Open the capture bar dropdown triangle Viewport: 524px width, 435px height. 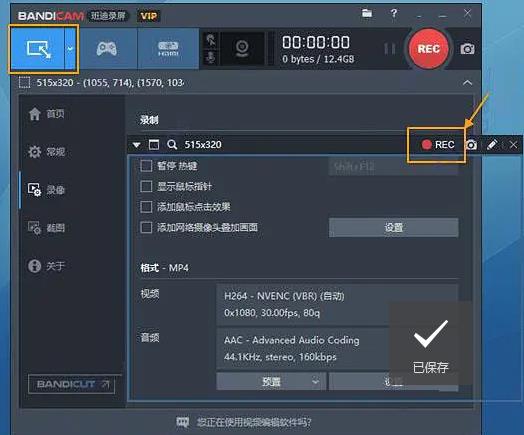click(136, 145)
